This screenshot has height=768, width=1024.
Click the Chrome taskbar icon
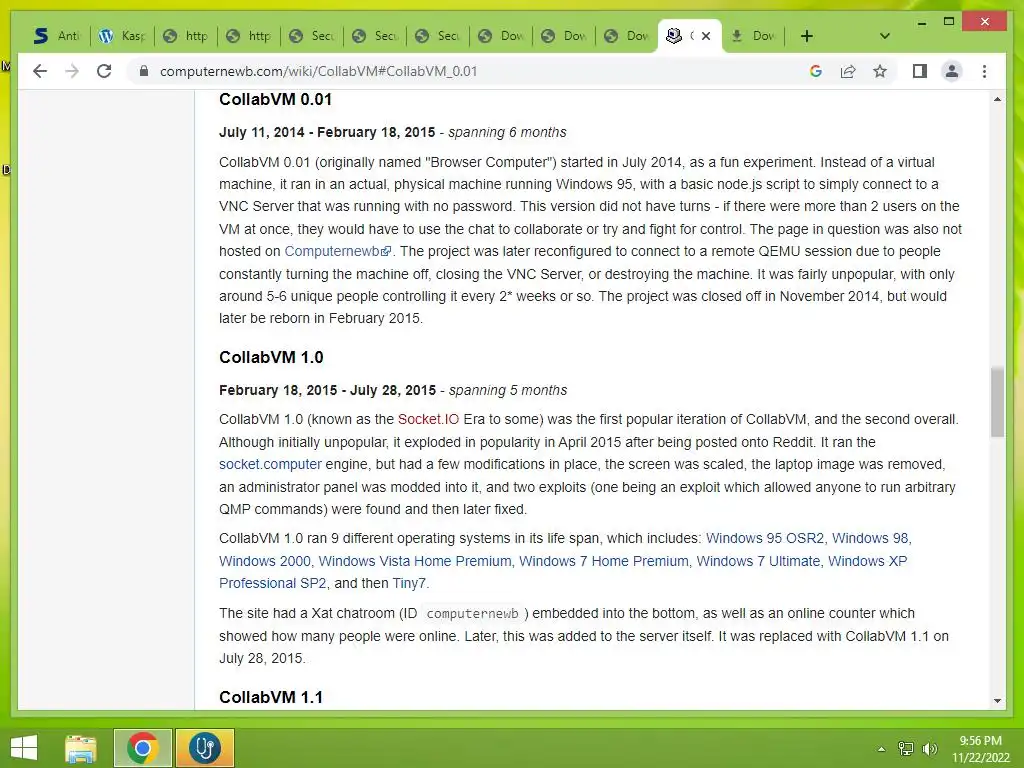click(x=142, y=748)
